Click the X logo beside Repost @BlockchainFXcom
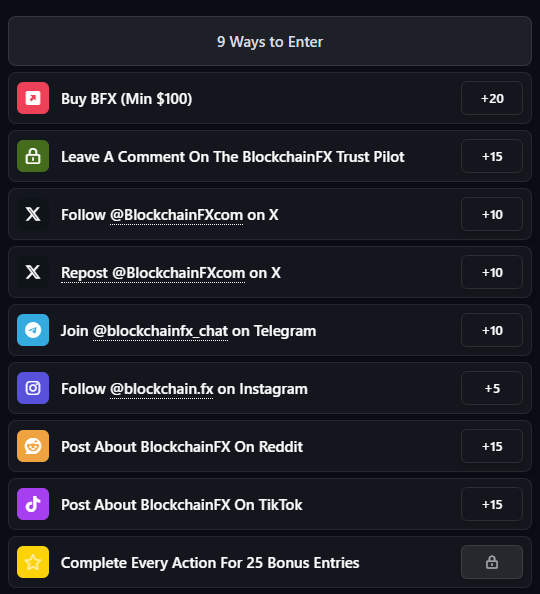The image size is (540, 594). (x=33, y=272)
